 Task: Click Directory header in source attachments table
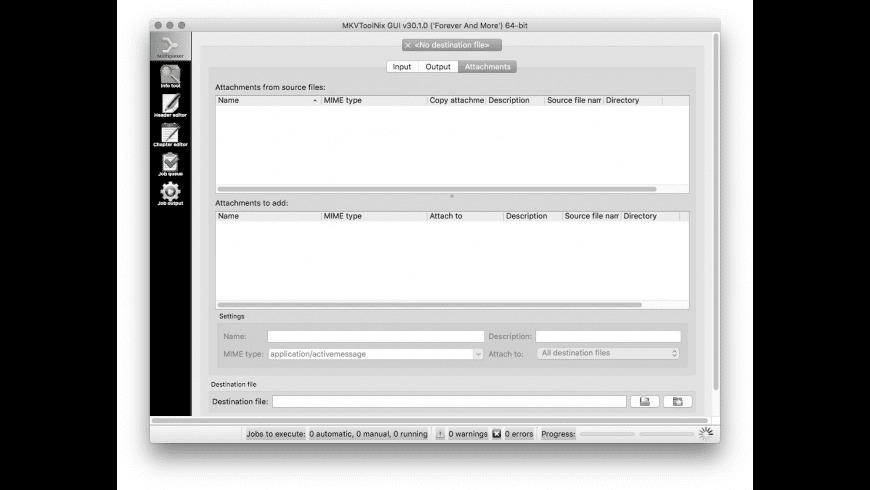[633, 100]
